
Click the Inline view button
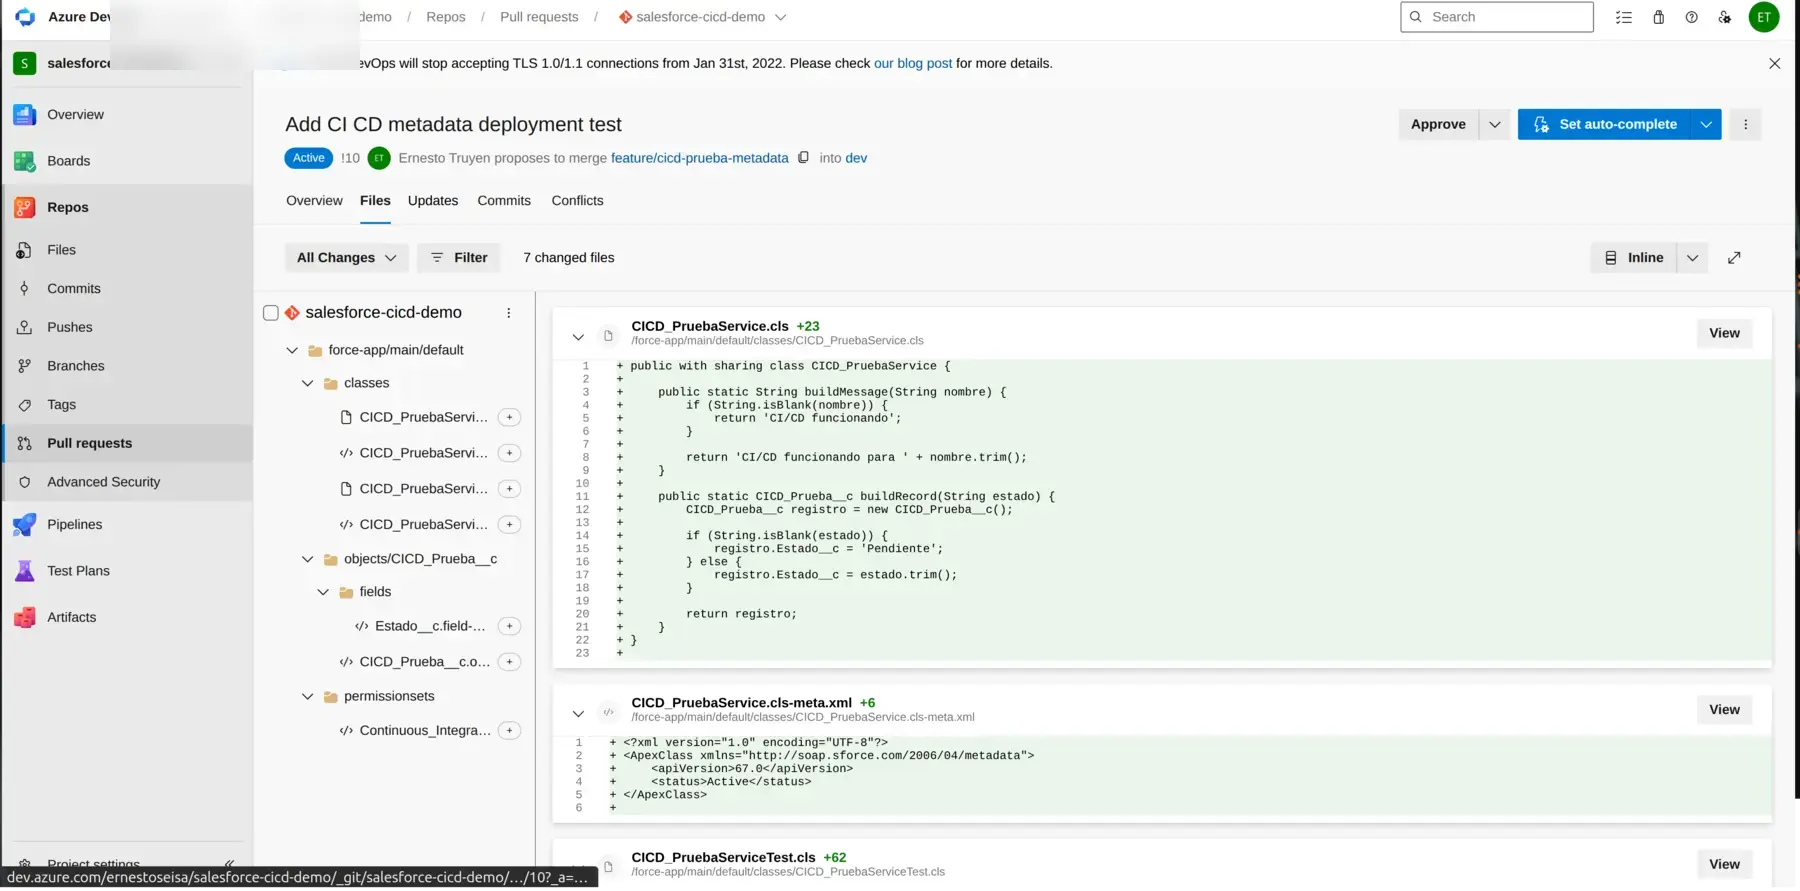(x=1634, y=258)
